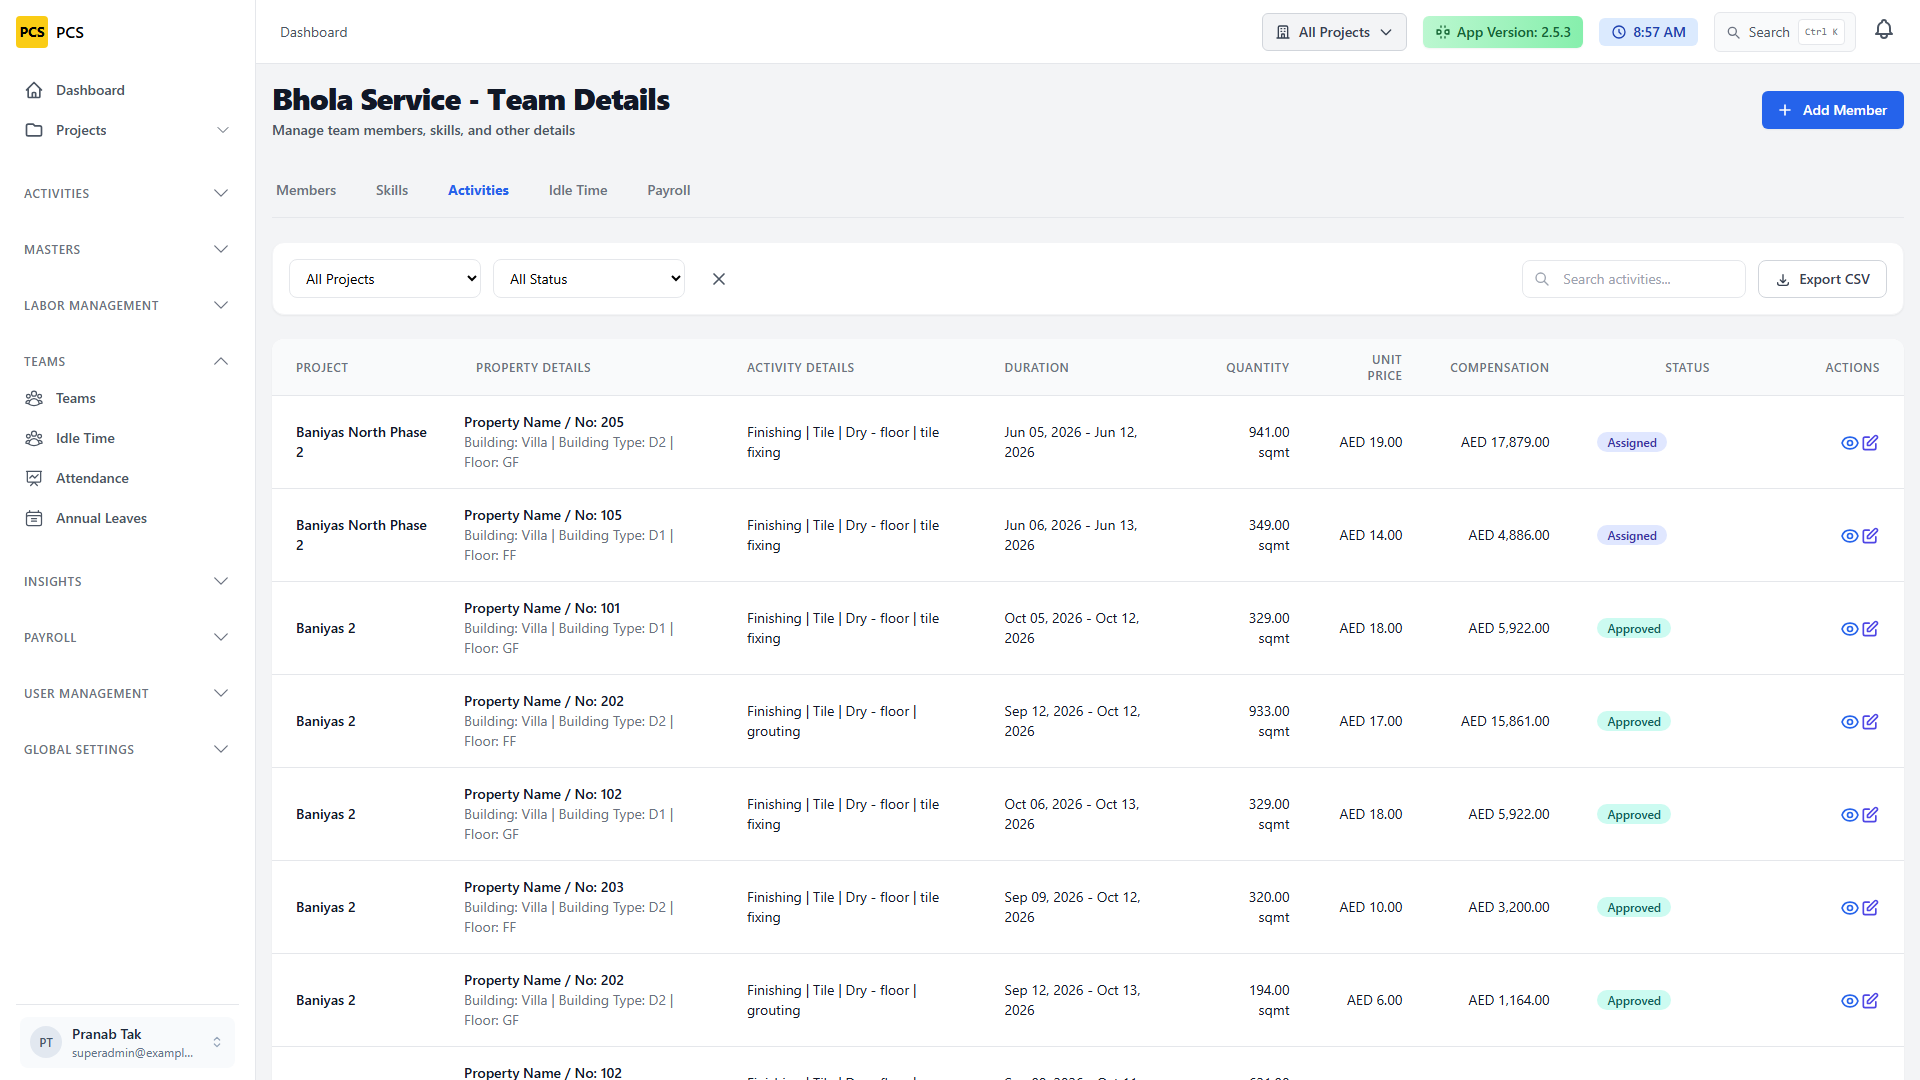Expand the LABOR MANAGEMENT section
The height and width of the screenshot is (1080, 1920).
127,305
